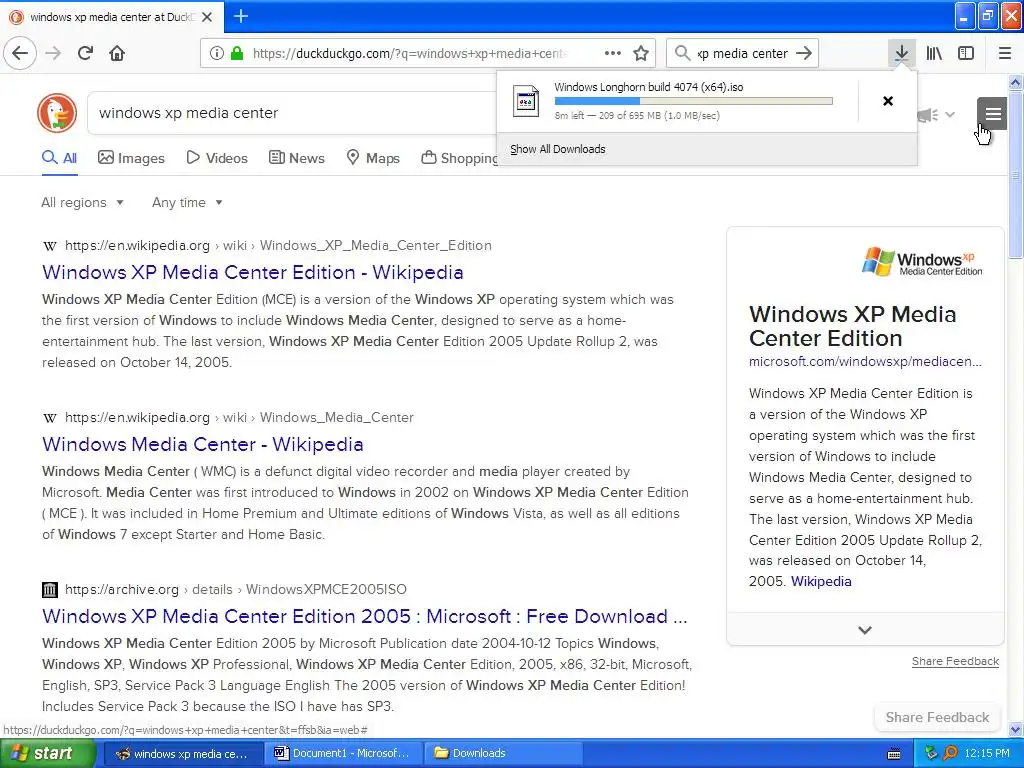Open the Firefox home page
The image size is (1024, 768).
[x=117, y=53]
